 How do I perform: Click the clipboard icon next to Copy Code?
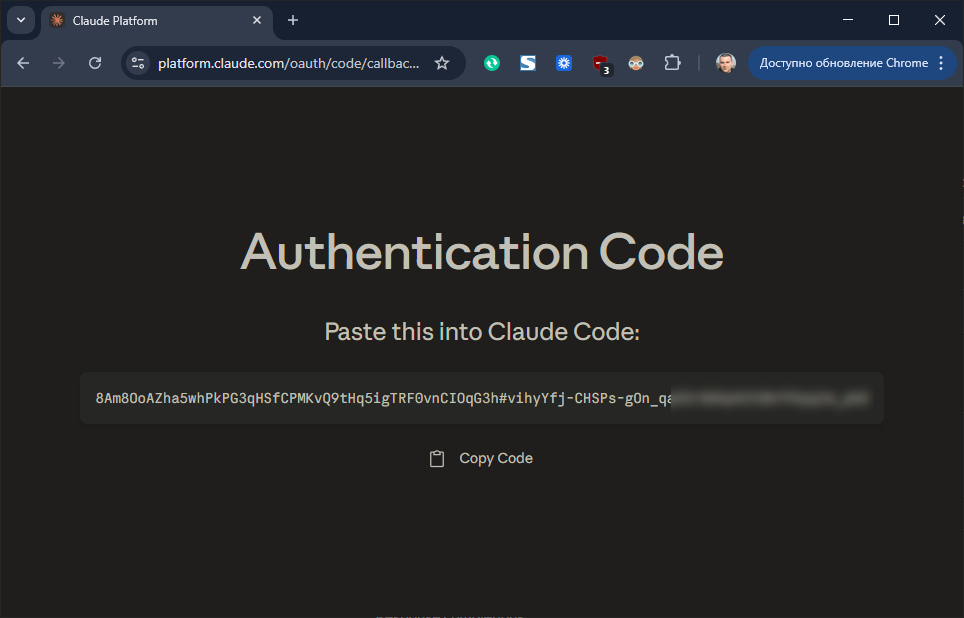(437, 457)
